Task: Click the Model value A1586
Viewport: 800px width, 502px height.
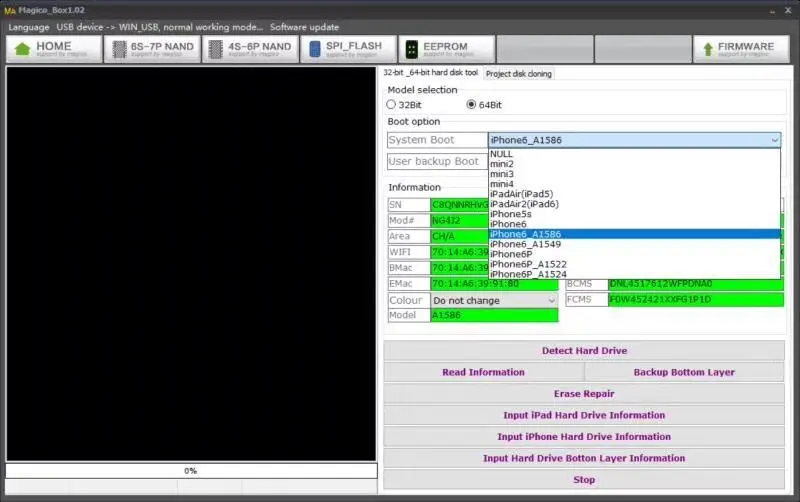Action: tap(494, 315)
